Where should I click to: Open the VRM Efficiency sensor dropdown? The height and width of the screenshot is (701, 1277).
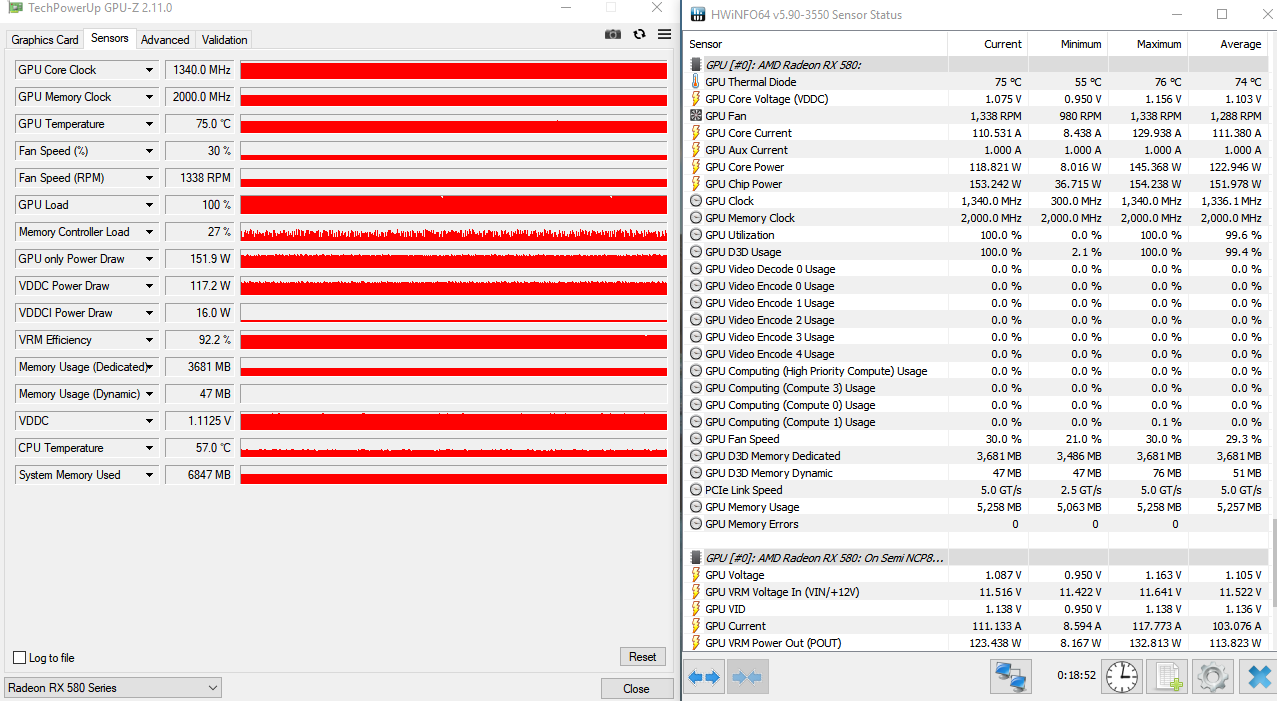[x=150, y=340]
